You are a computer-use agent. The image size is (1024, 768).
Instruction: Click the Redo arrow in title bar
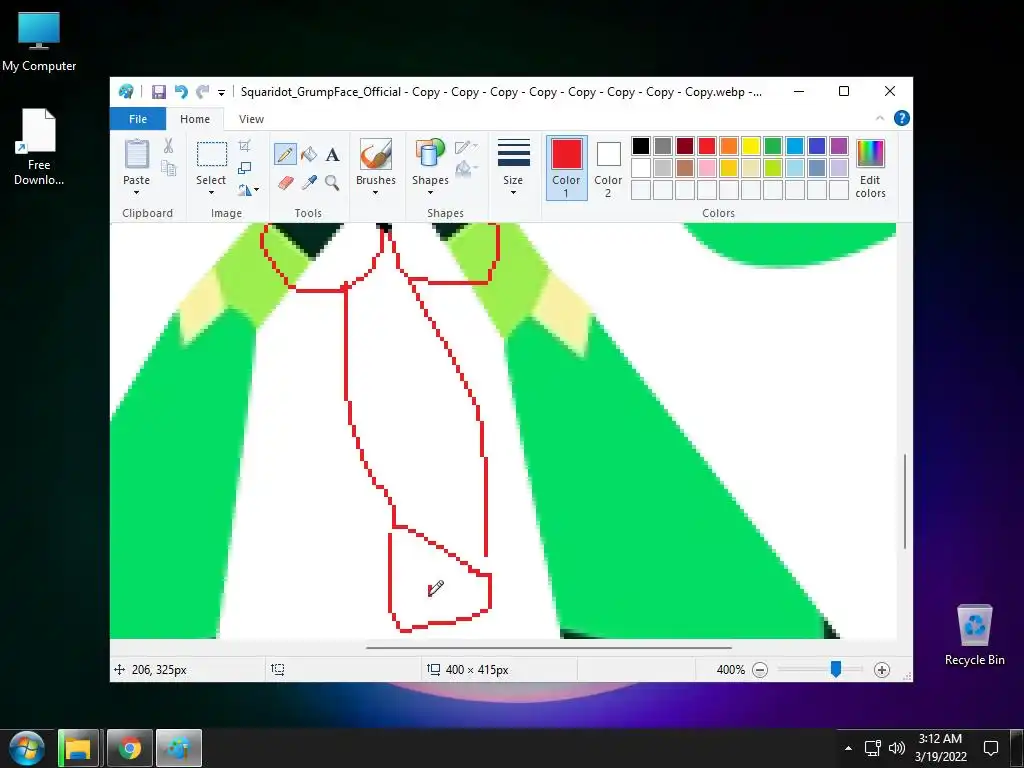coord(203,92)
